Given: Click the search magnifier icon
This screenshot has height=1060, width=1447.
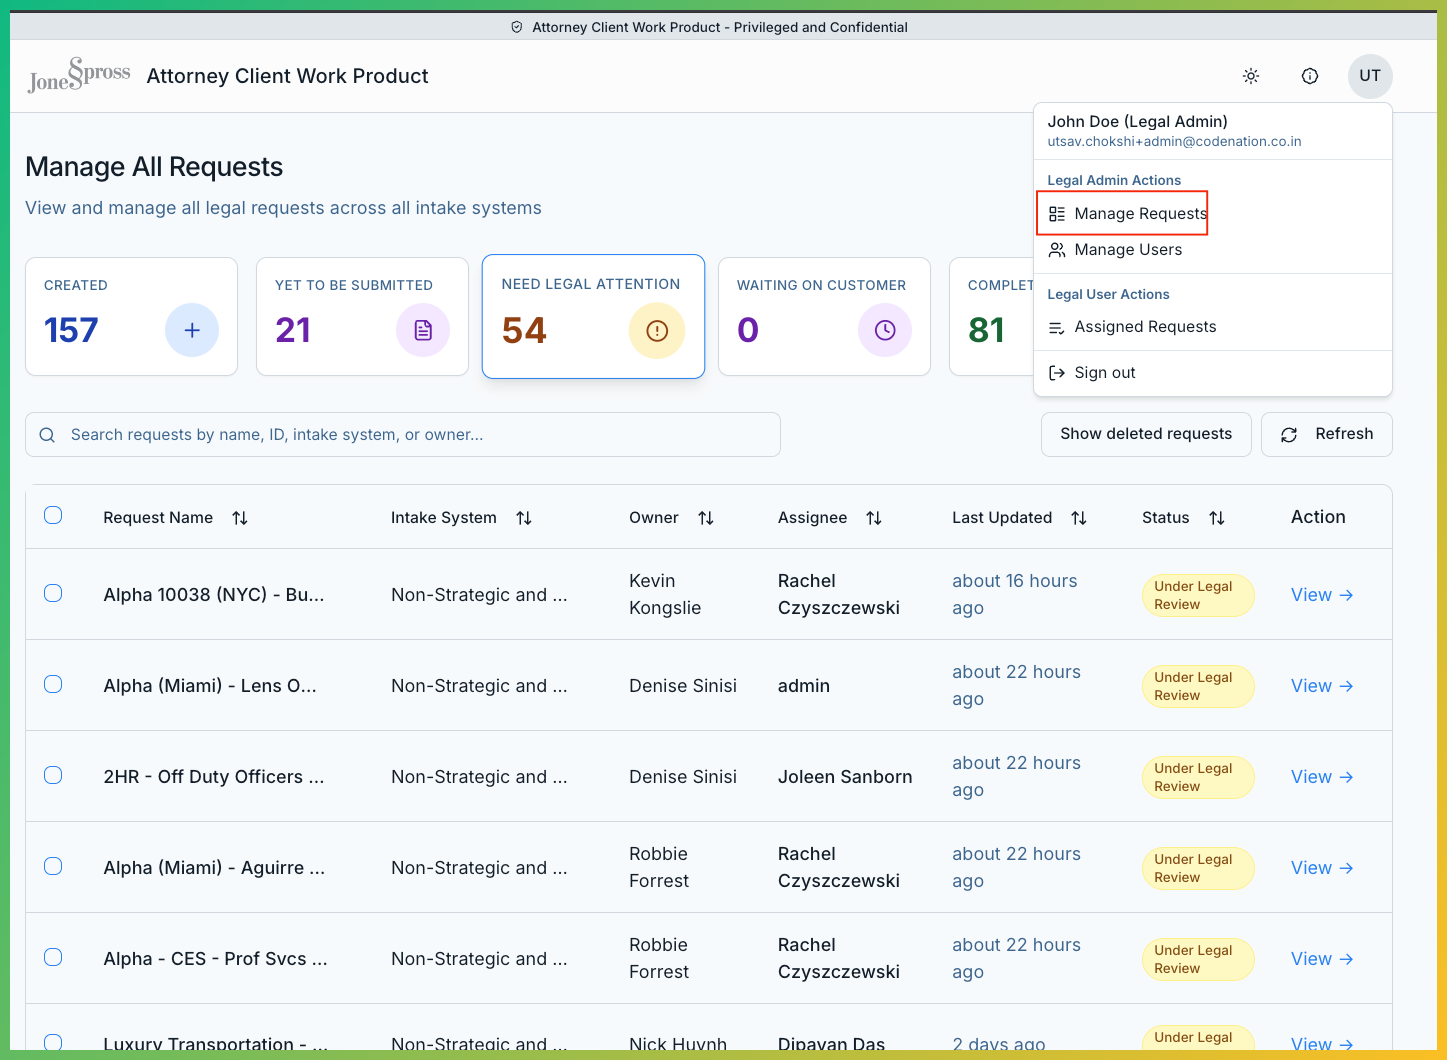Looking at the screenshot, I should pos(47,434).
